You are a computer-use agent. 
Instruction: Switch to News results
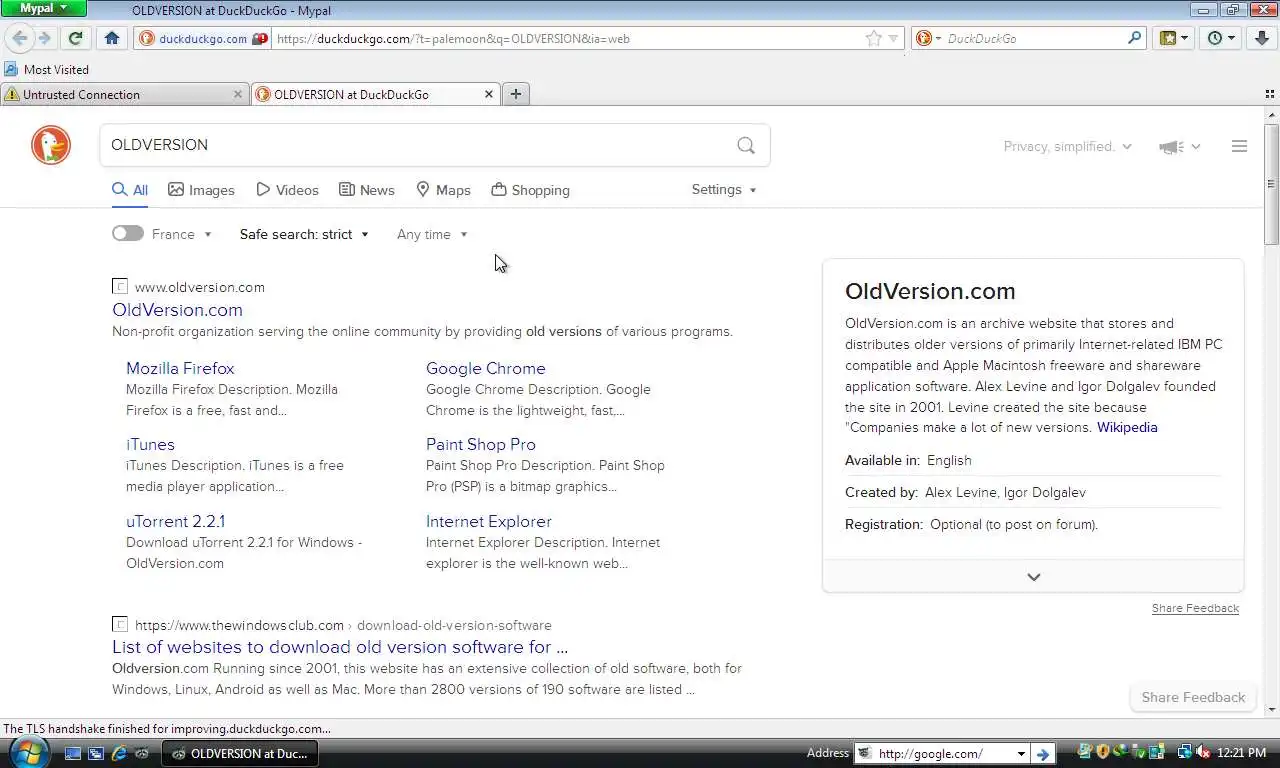coord(367,190)
